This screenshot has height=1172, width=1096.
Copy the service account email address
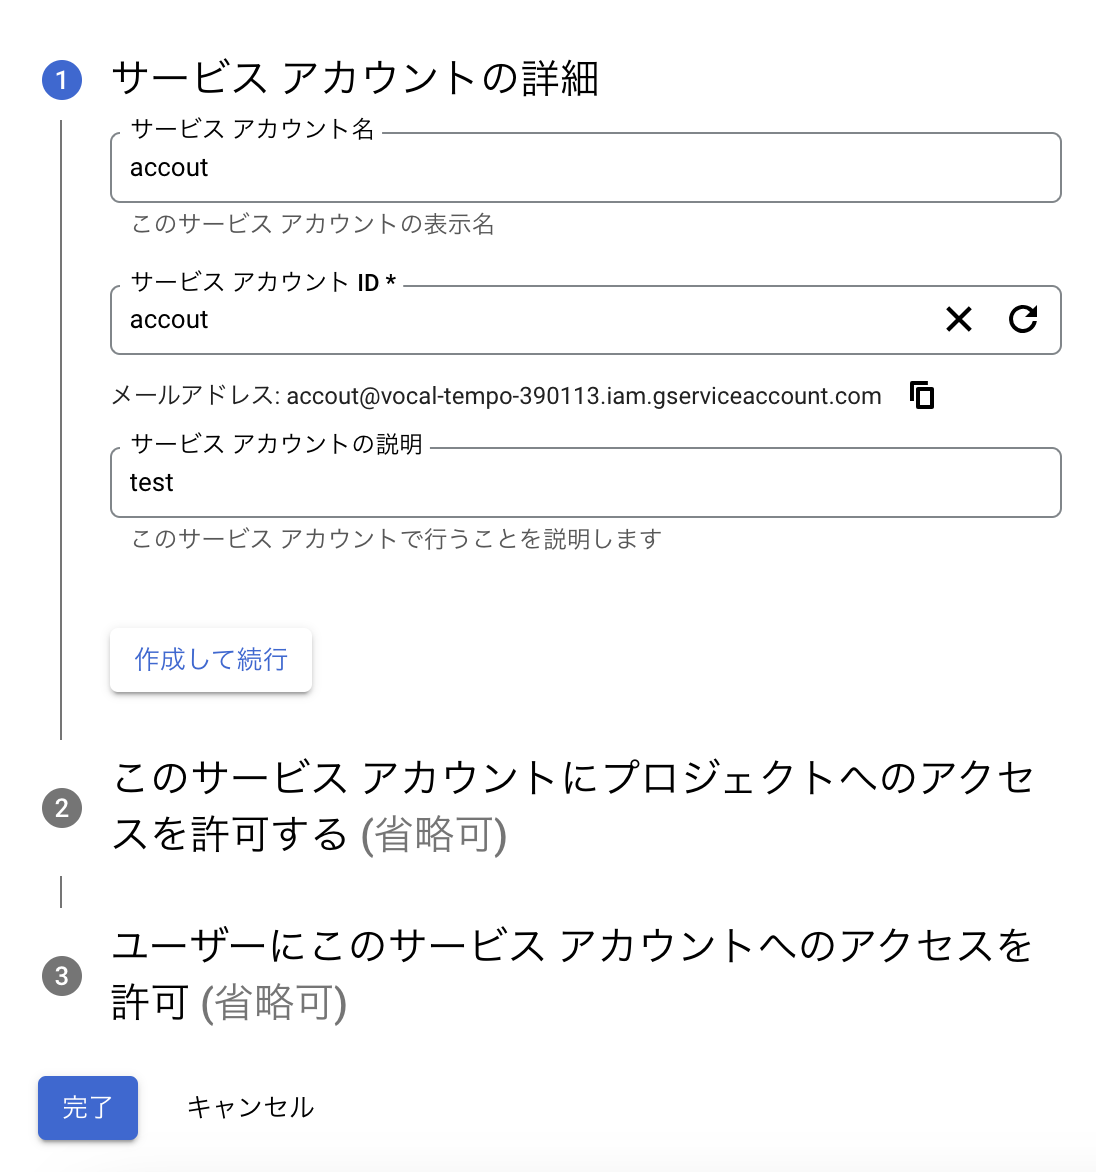click(x=922, y=396)
